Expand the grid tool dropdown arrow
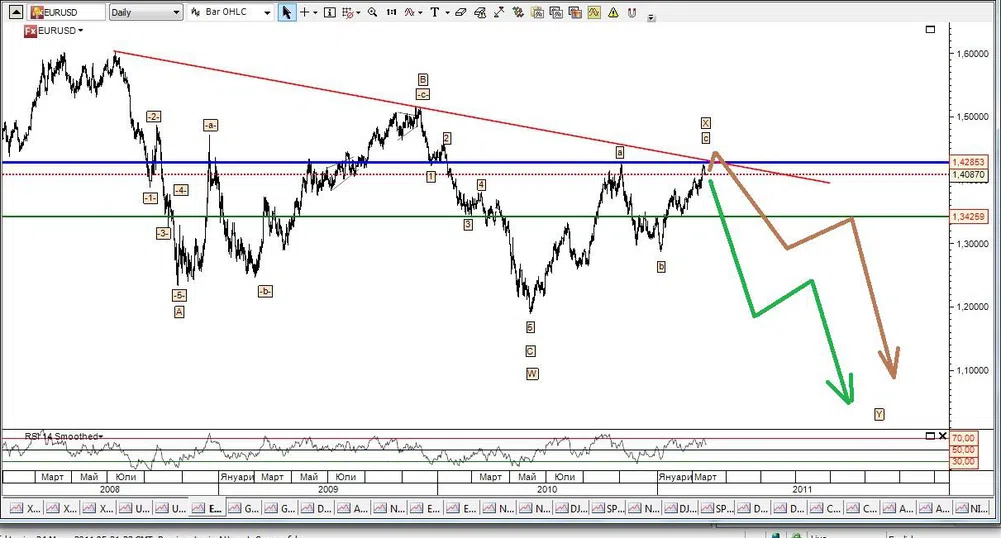This screenshot has height=538, width=1001. pyautogui.click(x=358, y=13)
